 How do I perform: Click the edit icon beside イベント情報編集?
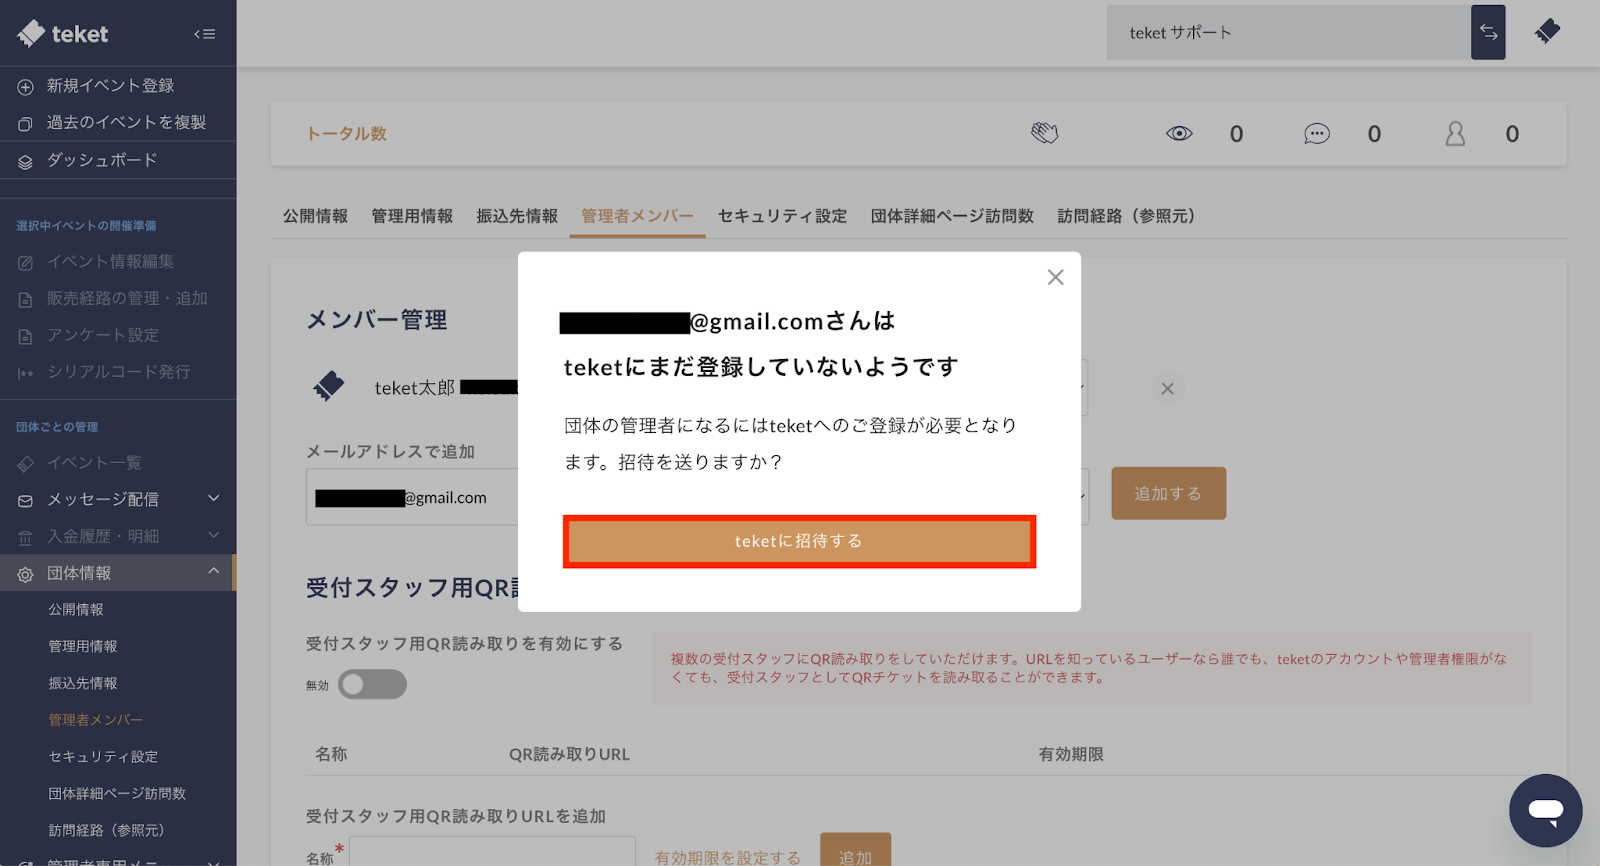tap(26, 263)
